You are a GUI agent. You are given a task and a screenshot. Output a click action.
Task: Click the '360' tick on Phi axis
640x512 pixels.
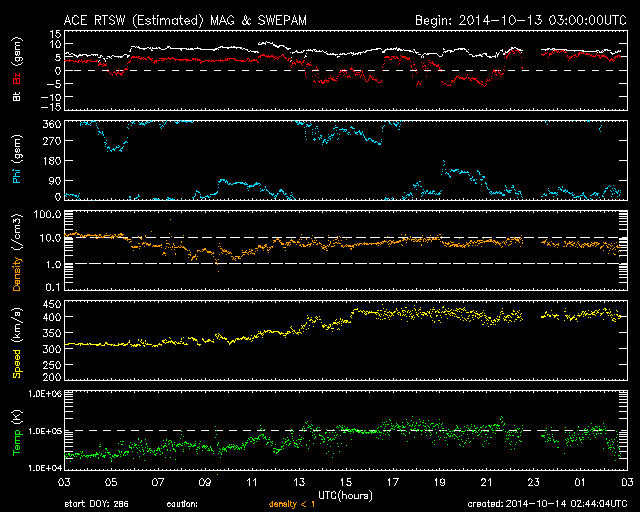pos(52,124)
